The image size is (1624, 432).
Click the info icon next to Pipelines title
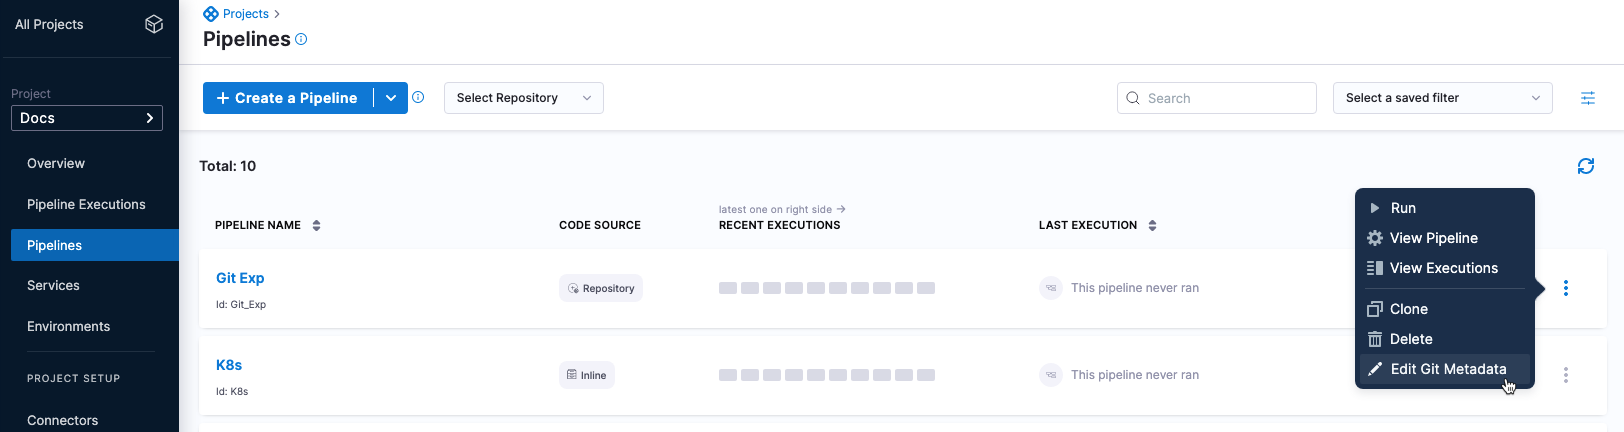click(x=301, y=39)
